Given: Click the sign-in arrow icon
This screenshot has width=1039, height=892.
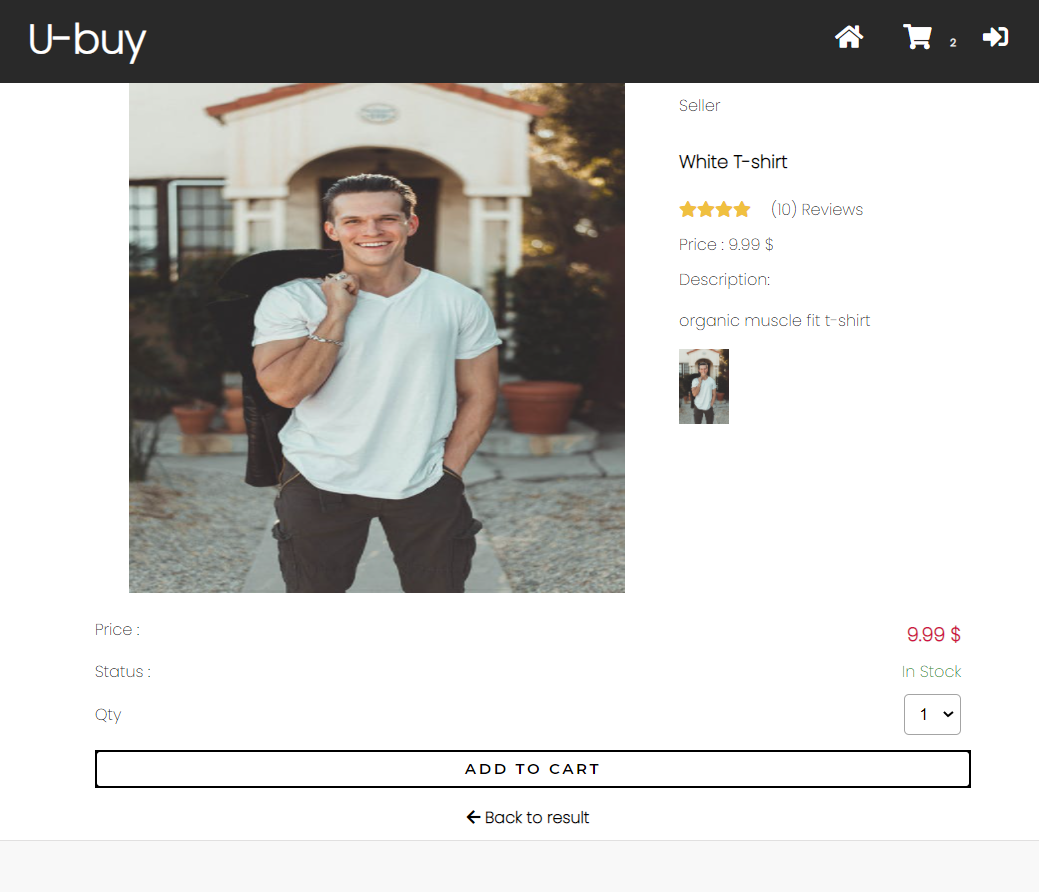Looking at the screenshot, I should click(995, 36).
